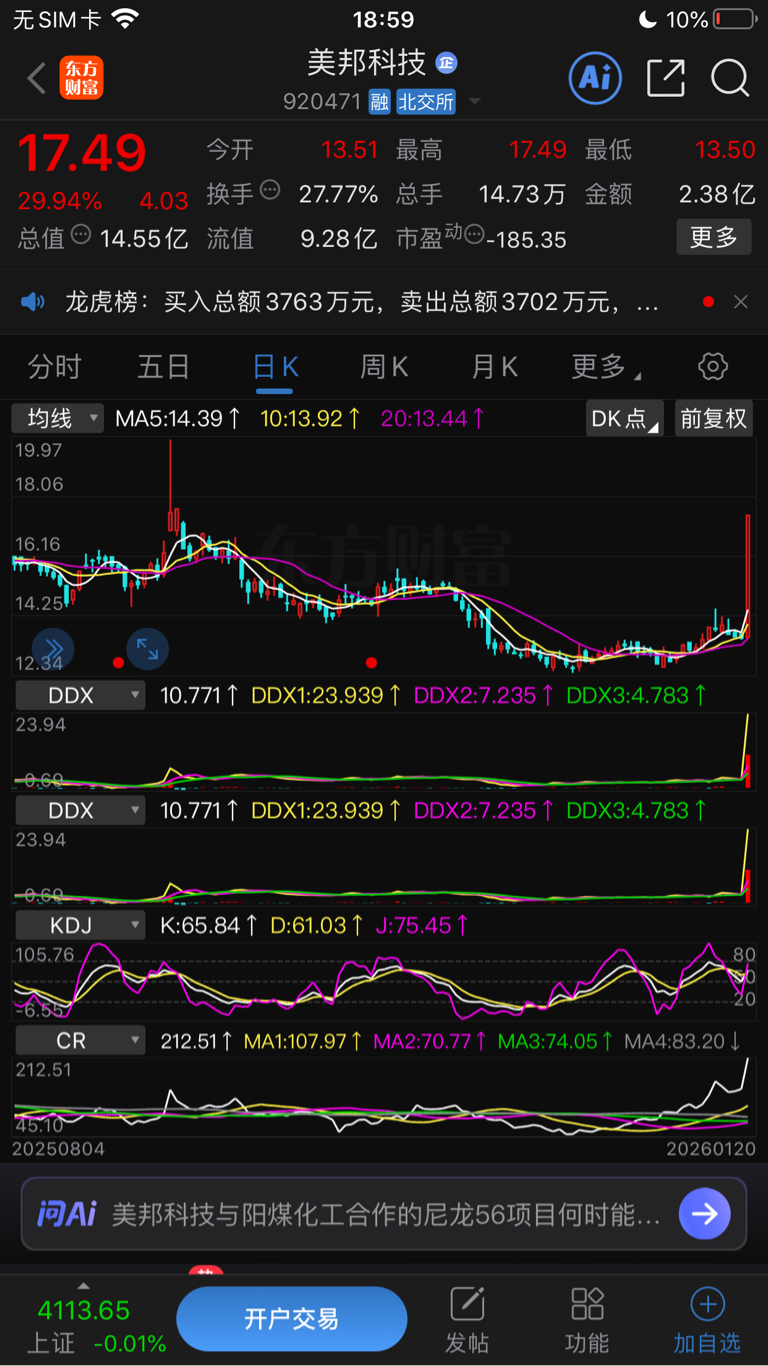Expand the 更多 chart period menu

(x=607, y=367)
